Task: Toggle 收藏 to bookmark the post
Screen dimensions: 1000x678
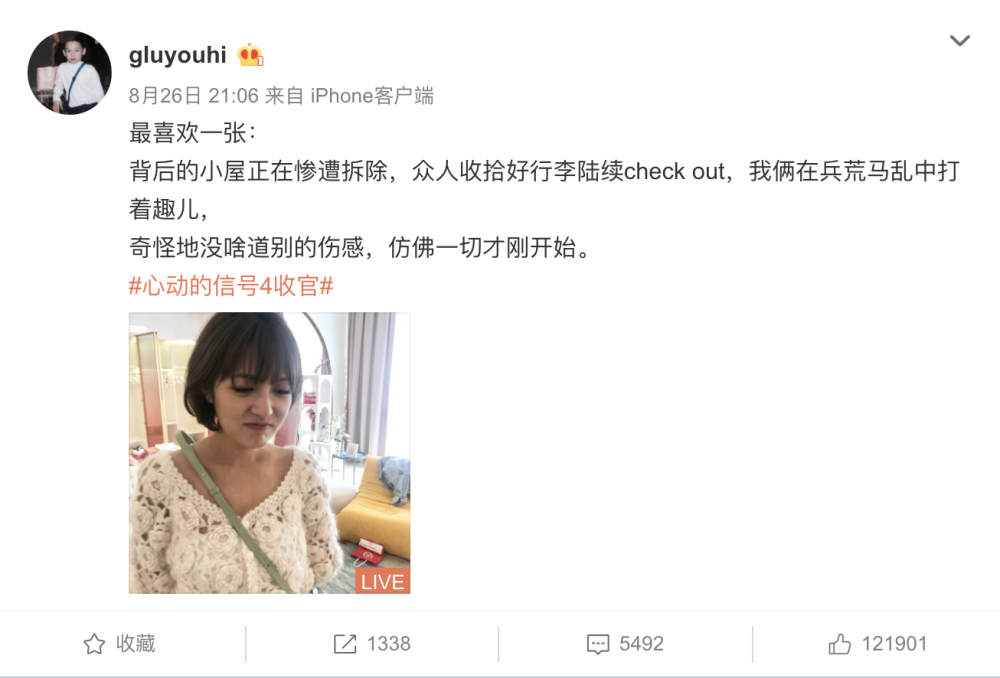Action: click(x=119, y=644)
